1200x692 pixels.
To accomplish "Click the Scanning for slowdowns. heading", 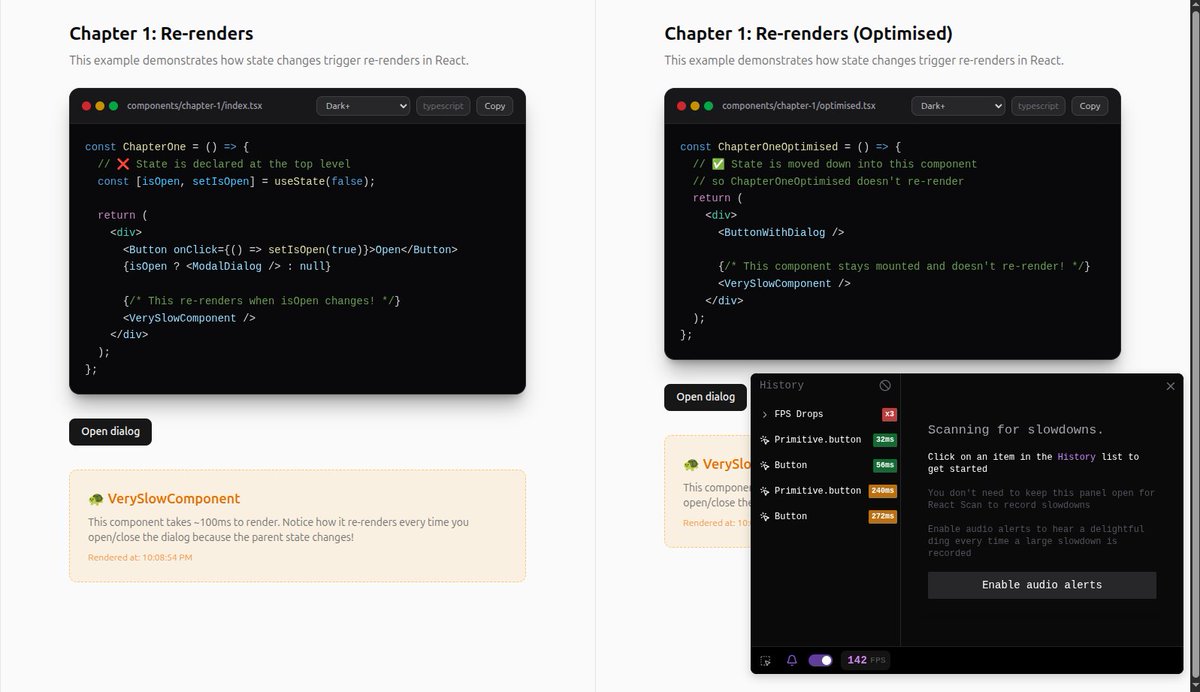I will pos(1016,430).
